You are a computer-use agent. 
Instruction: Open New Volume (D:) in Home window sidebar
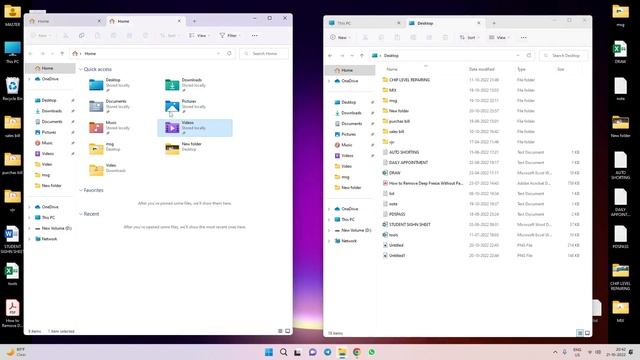pos(53,228)
